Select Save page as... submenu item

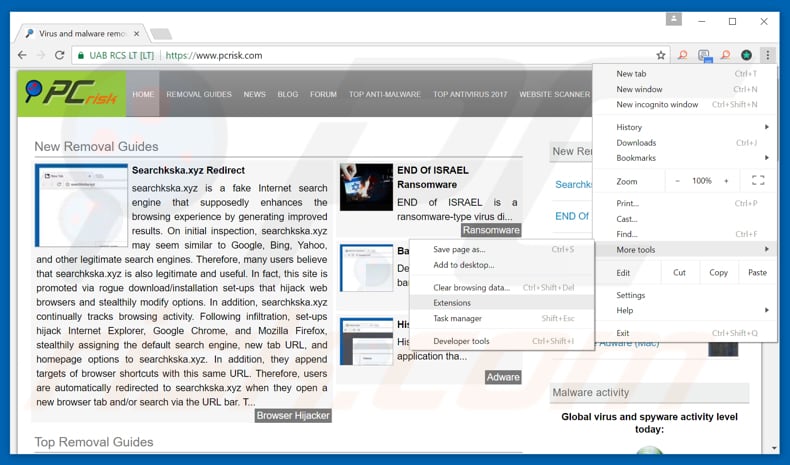pos(502,249)
